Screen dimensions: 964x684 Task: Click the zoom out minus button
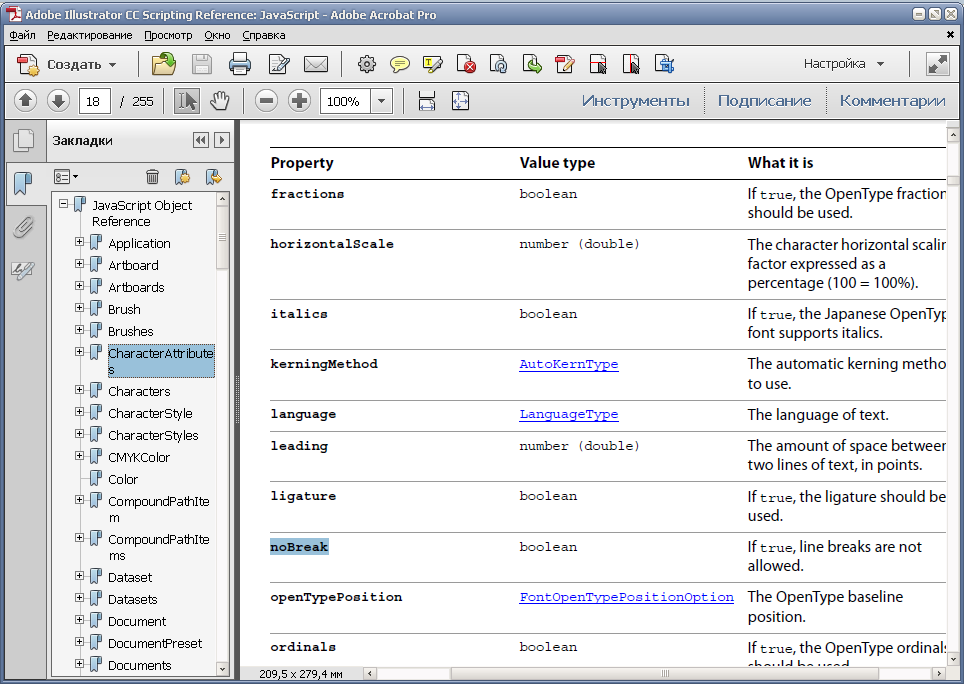(x=266, y=101)
